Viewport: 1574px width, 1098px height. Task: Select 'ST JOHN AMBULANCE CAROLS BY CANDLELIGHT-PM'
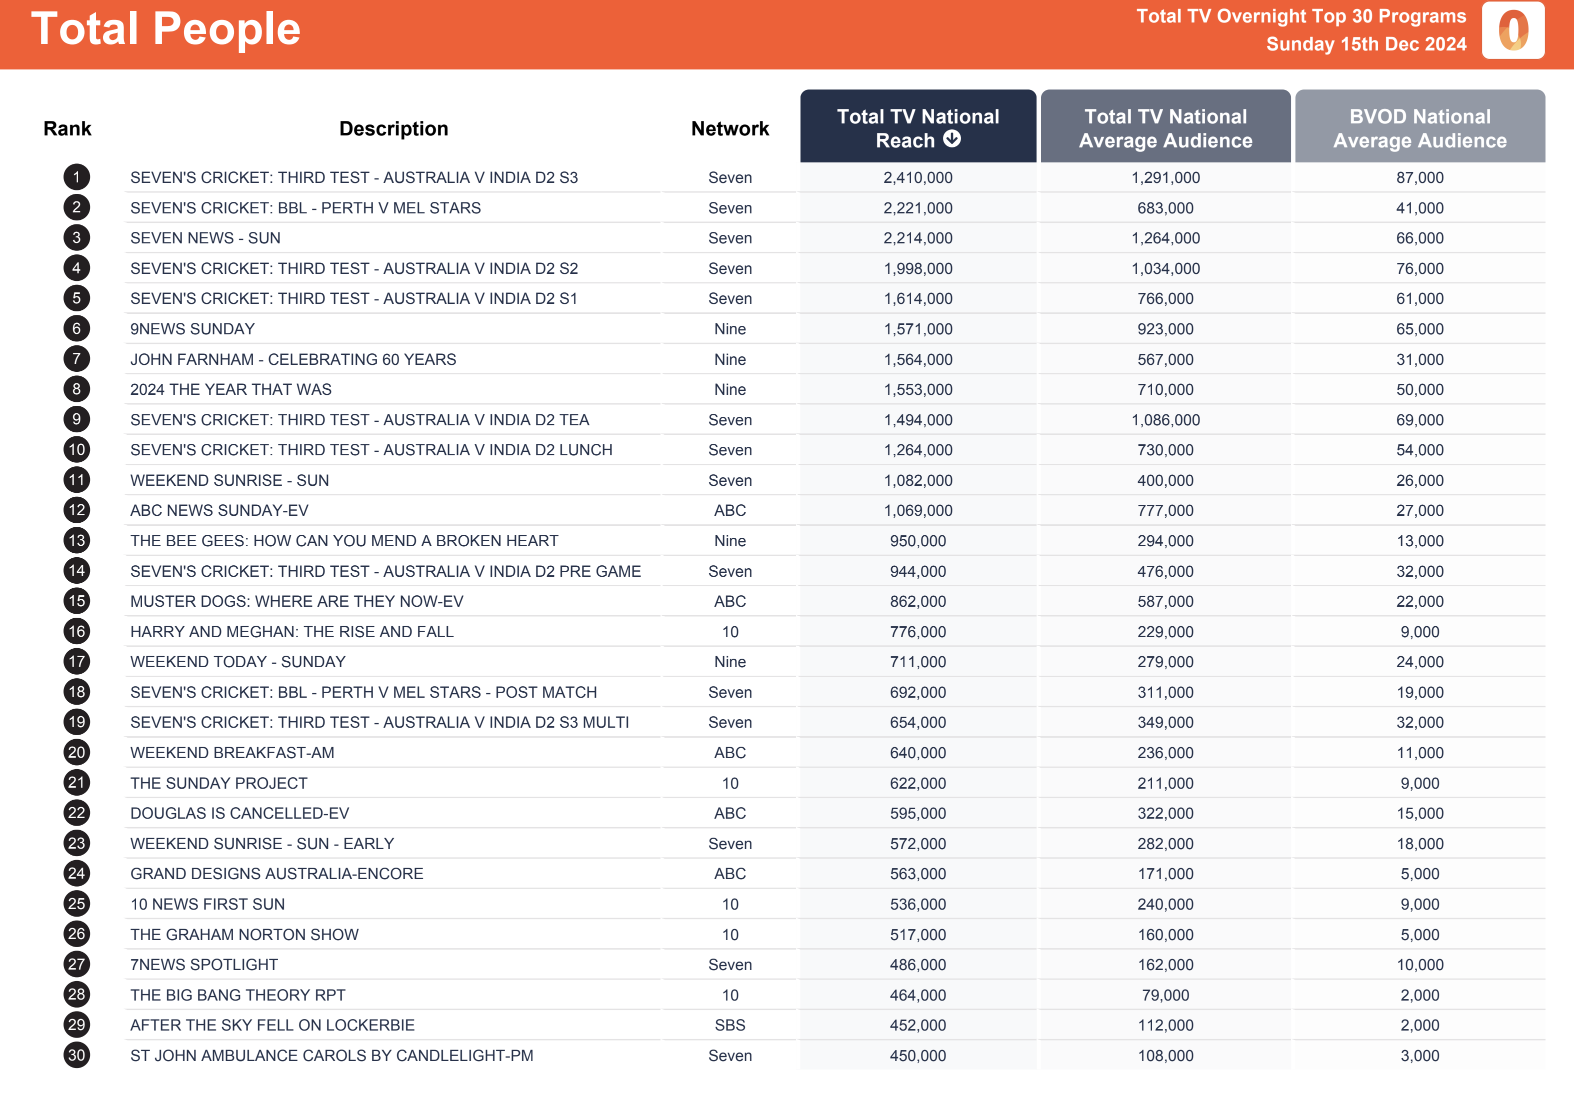point(332,1056)
